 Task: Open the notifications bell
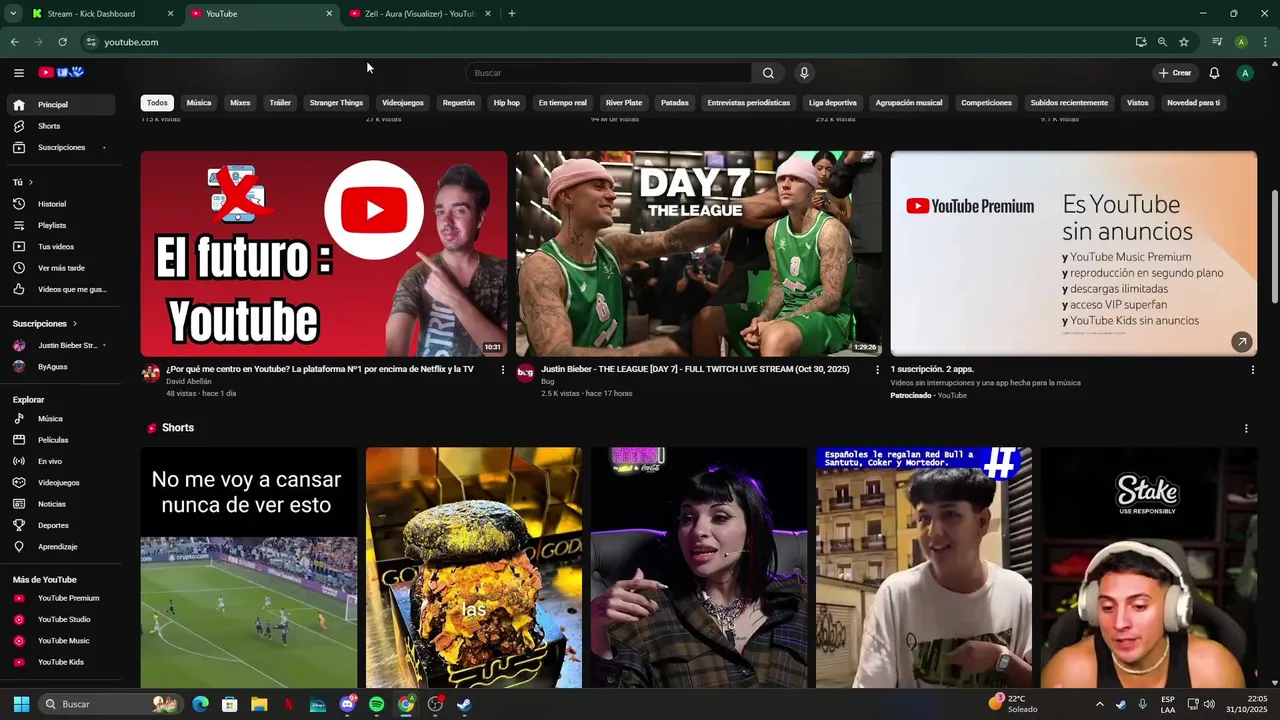click(x=1214, y=73)
